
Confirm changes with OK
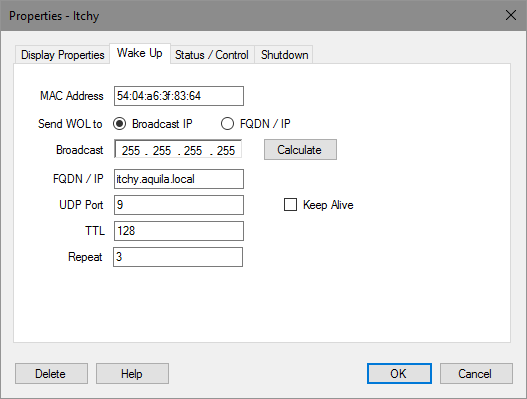coord(399,373)
